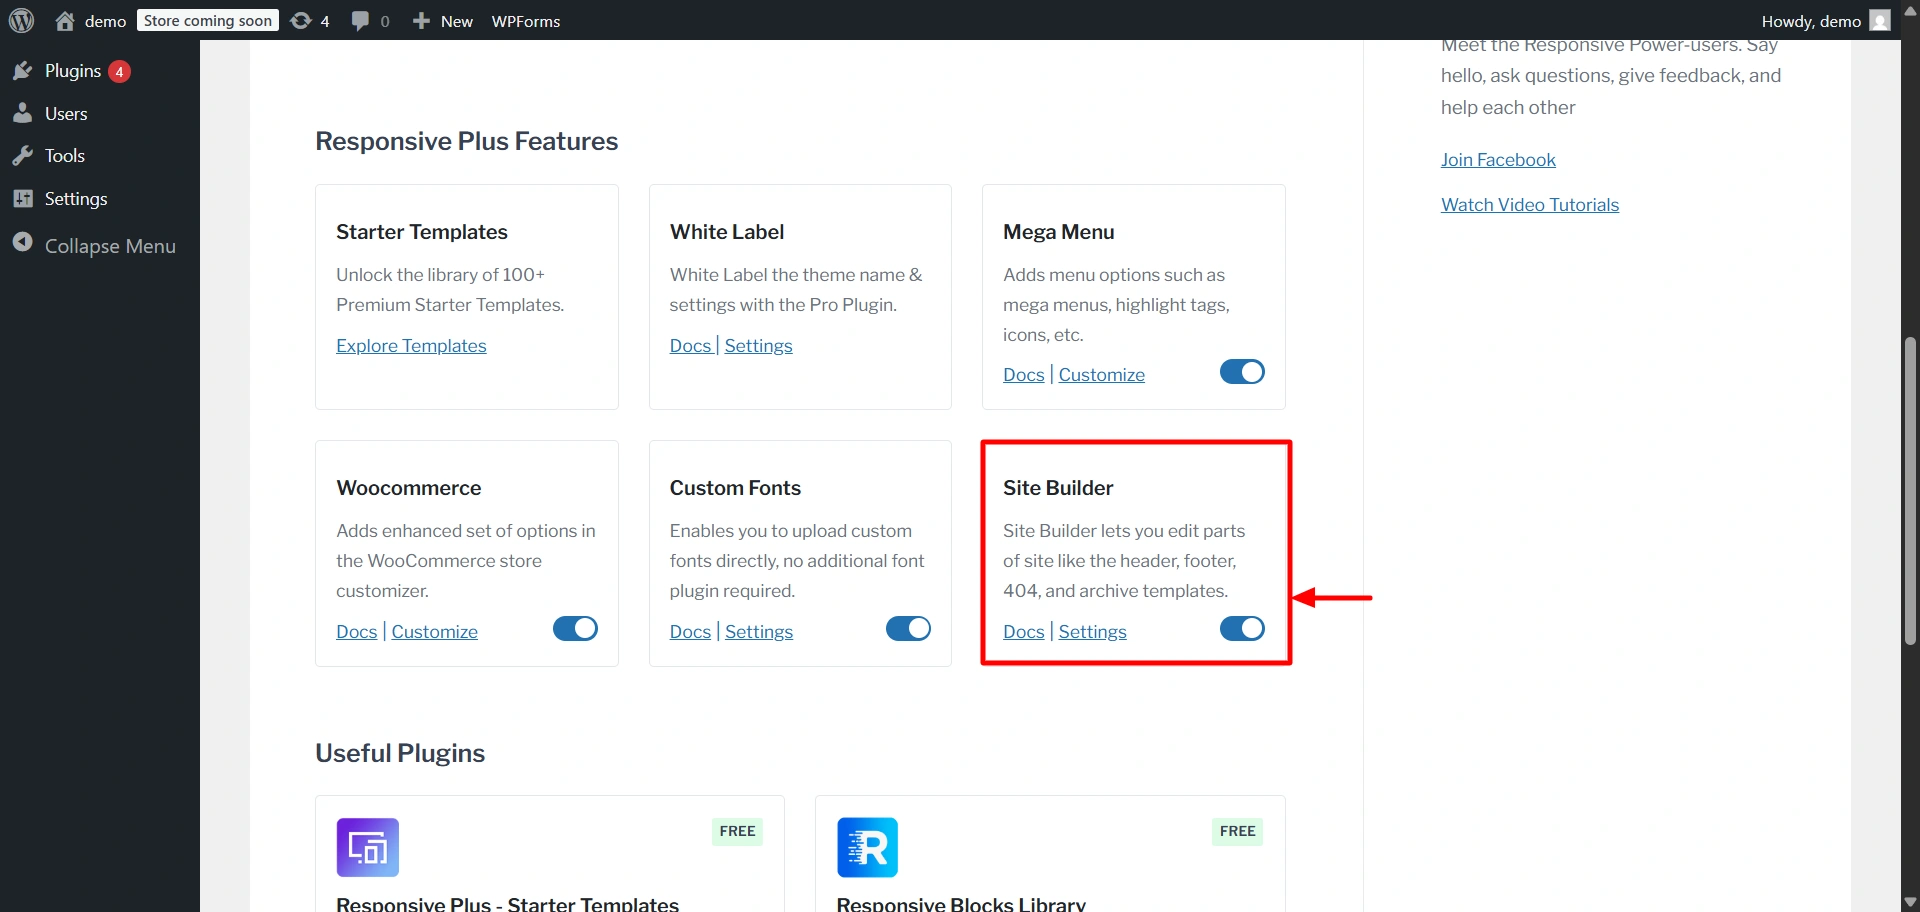The image size is (1920, 912).
Task: Open the WordPress logo menu
Action: pyautogui.click(x=22, y=20)
